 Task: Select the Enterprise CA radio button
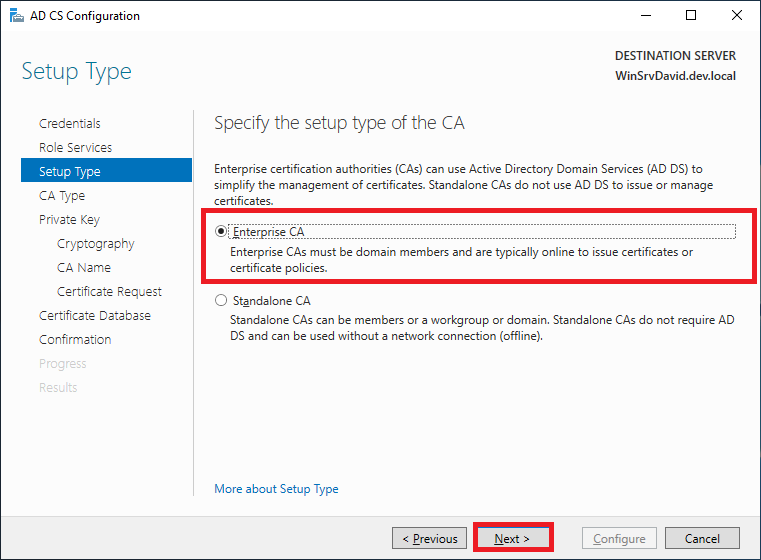[221, 231]
